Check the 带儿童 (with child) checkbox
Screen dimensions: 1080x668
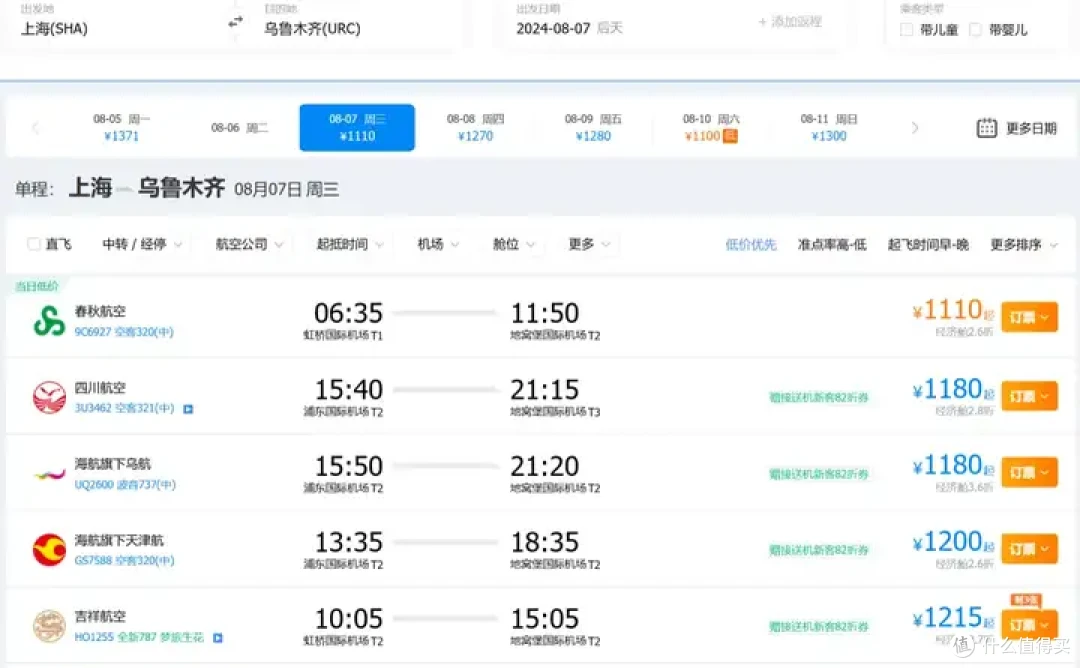[x=906, y=30]
